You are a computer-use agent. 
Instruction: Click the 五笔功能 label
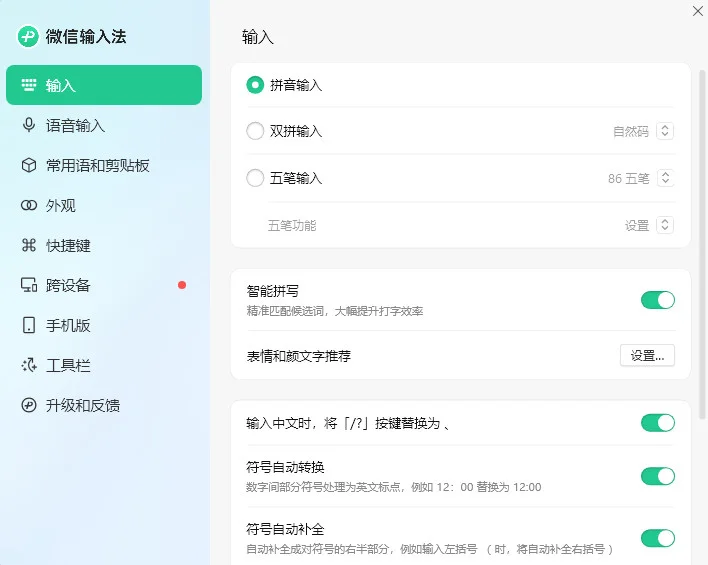[x=292, y=225]
